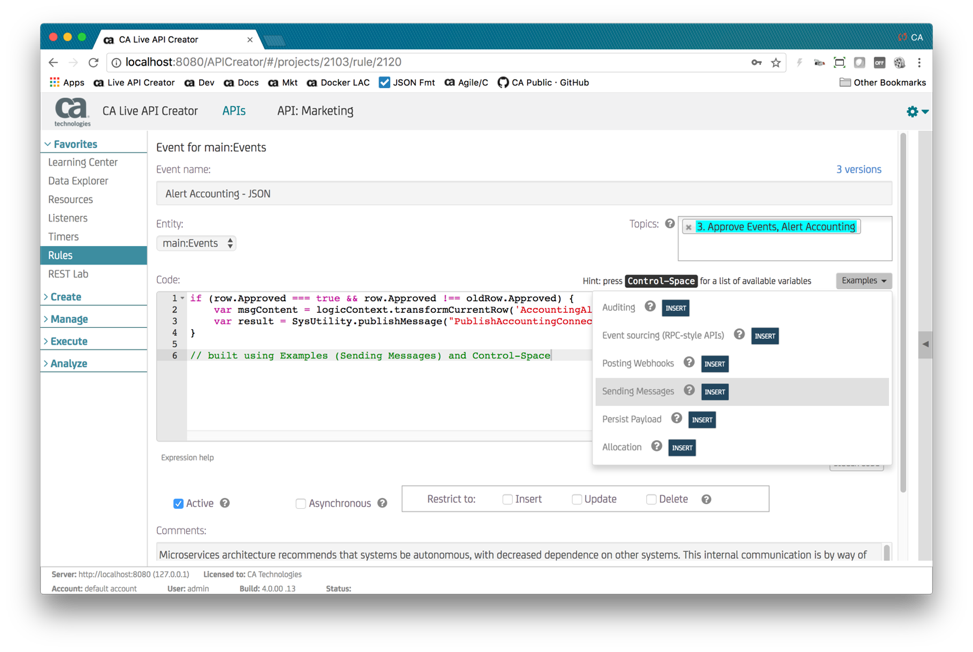Open the main:Events entity dropdown
973x652 pixels.
click(x=196, y=243)
